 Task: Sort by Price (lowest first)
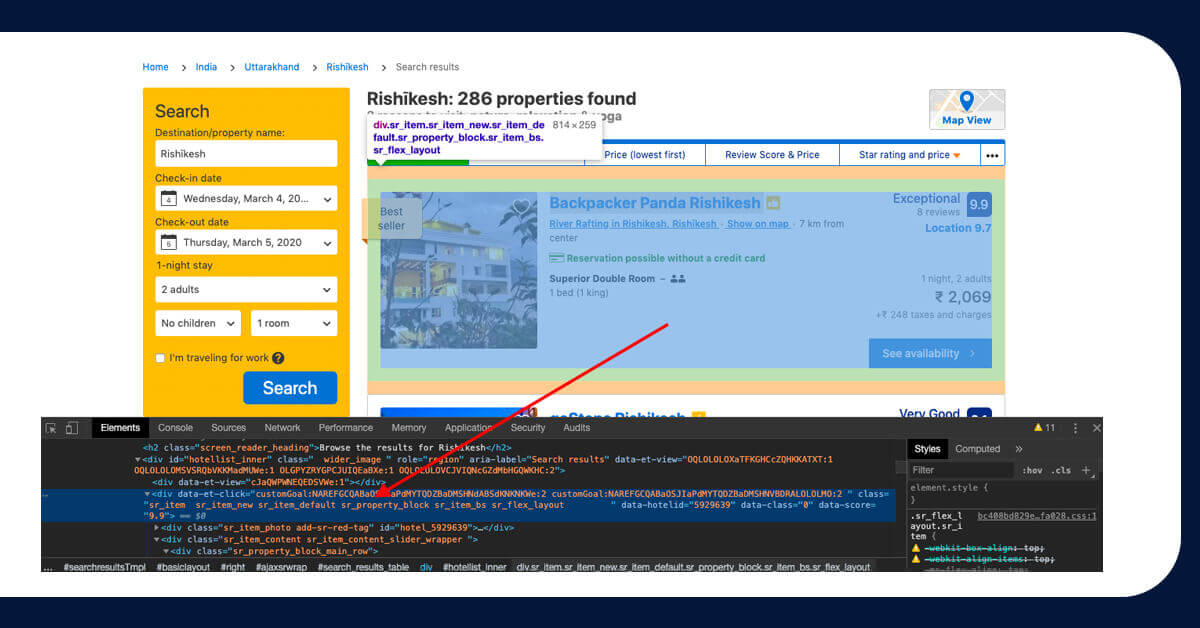(645, 155)
